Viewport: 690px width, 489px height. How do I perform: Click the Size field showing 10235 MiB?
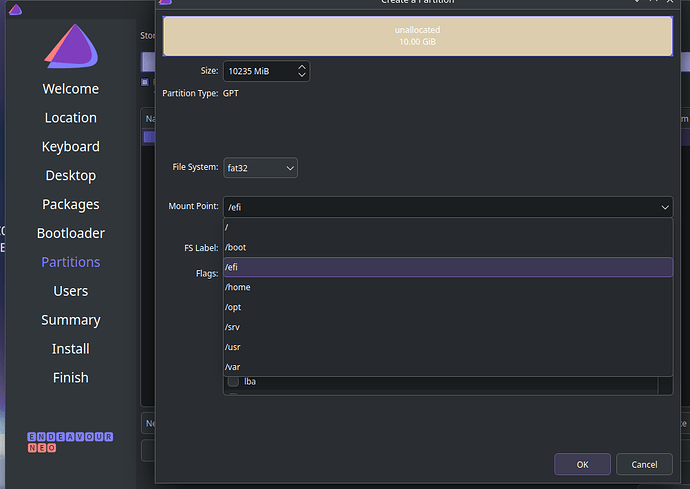(x=266, y=71)
